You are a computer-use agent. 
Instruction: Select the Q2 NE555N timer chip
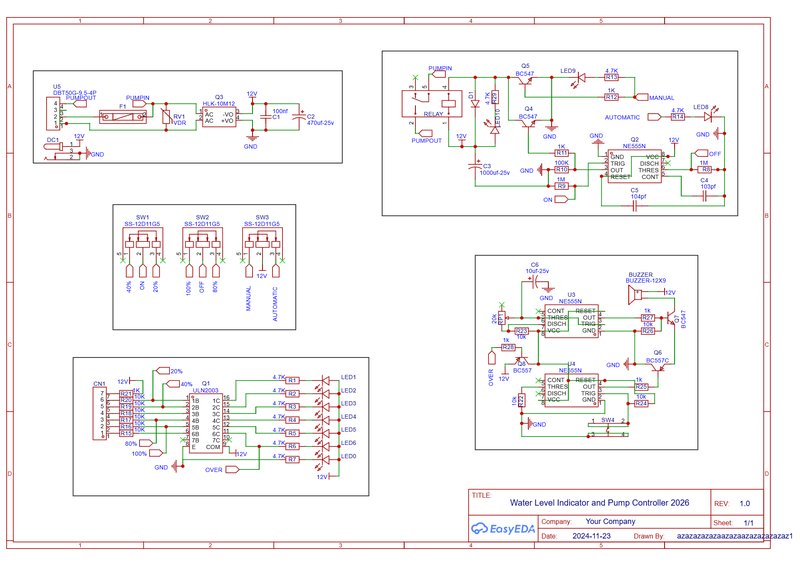pos(633,166)
